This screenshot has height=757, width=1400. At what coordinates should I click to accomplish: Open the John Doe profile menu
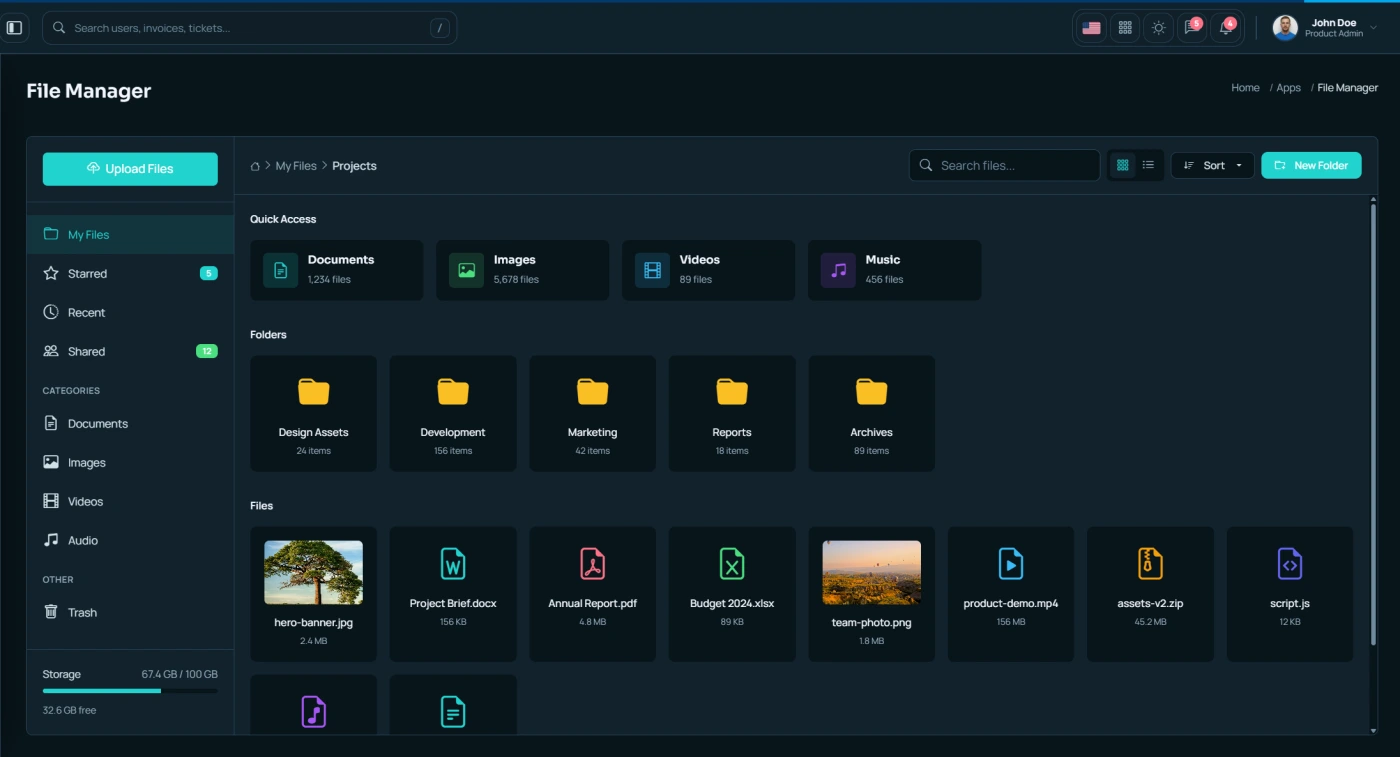1325,28
